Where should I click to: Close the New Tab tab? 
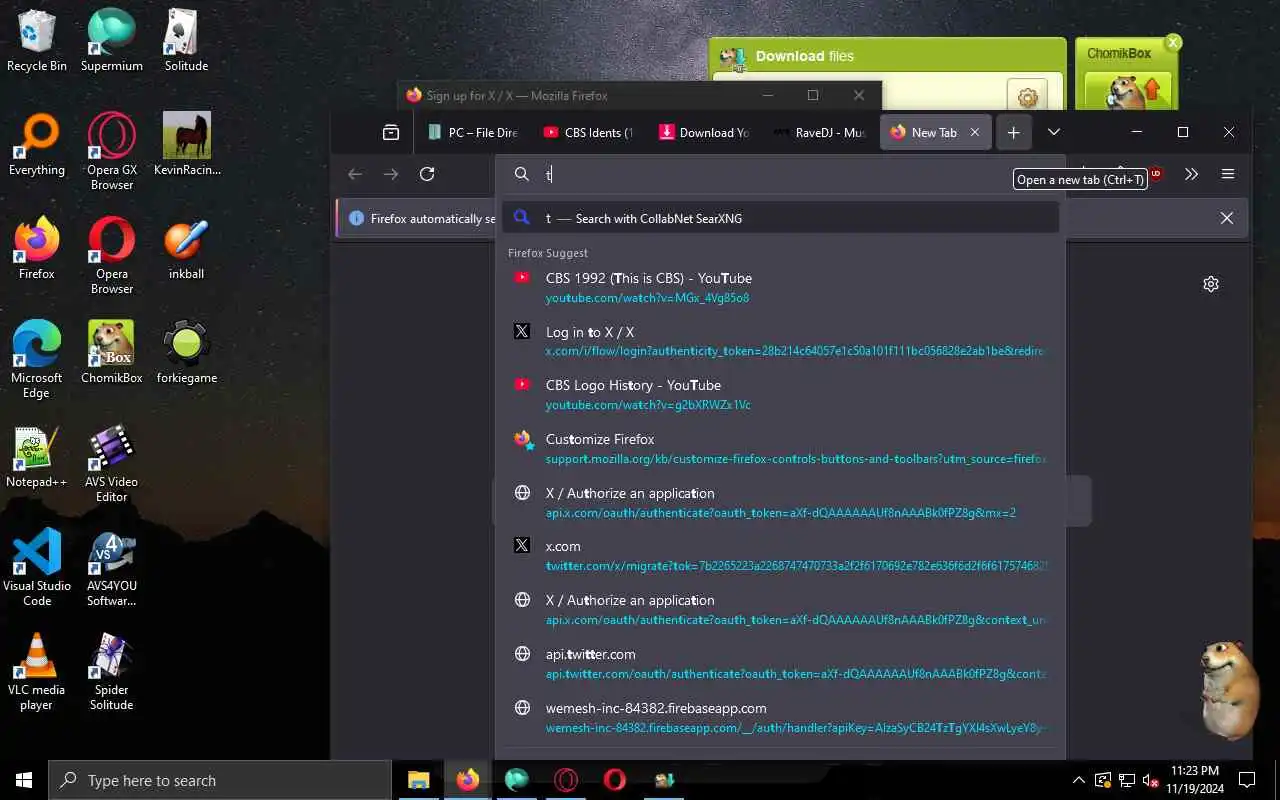click(975, 132)
